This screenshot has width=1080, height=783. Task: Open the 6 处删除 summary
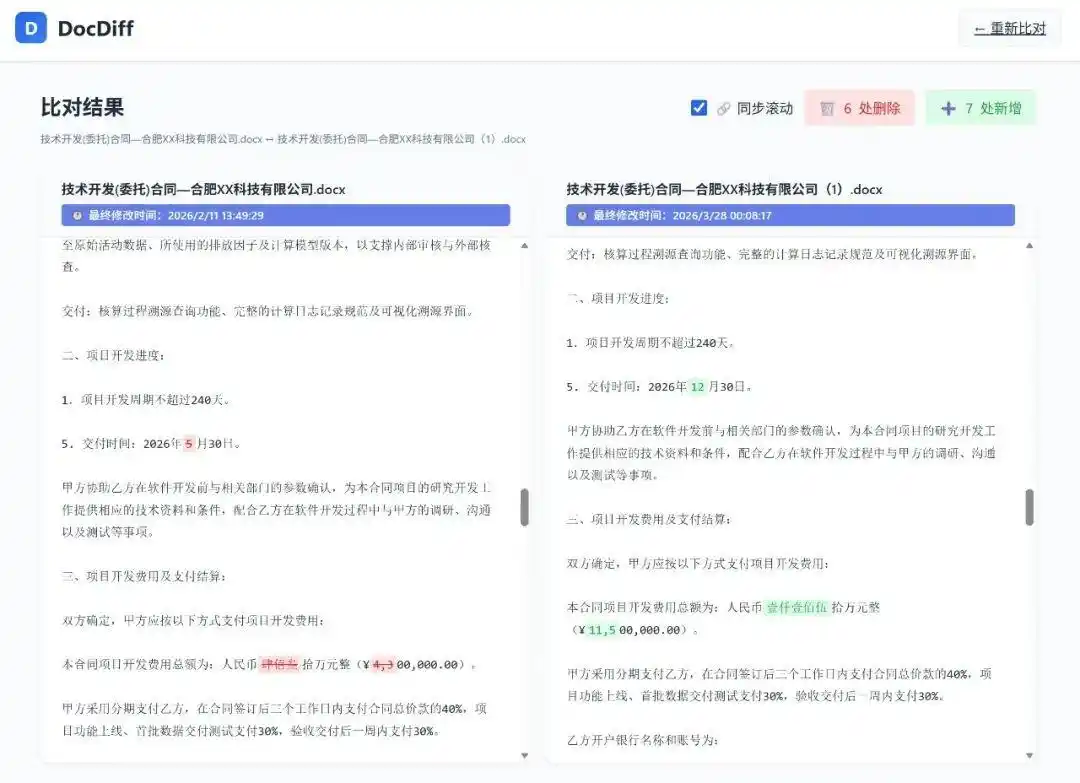pyautogui.click(x=860, y=108)
